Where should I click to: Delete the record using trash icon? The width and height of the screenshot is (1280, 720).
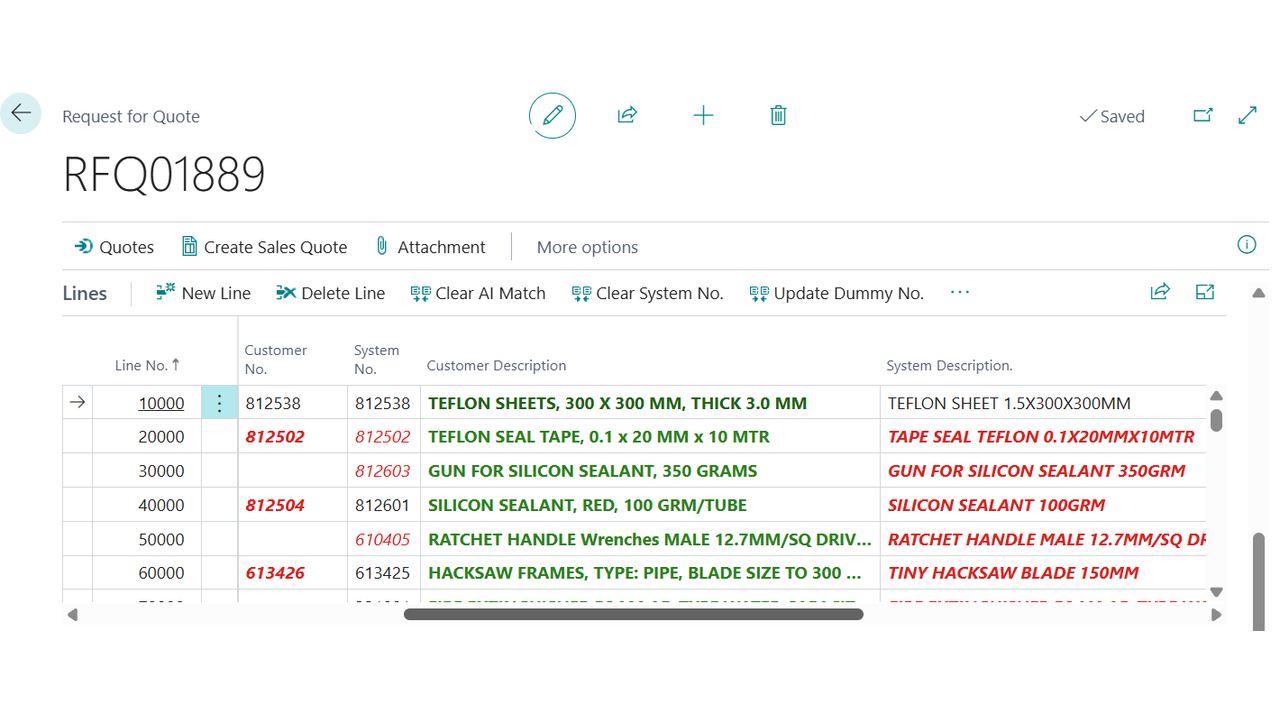pos(778,116)
